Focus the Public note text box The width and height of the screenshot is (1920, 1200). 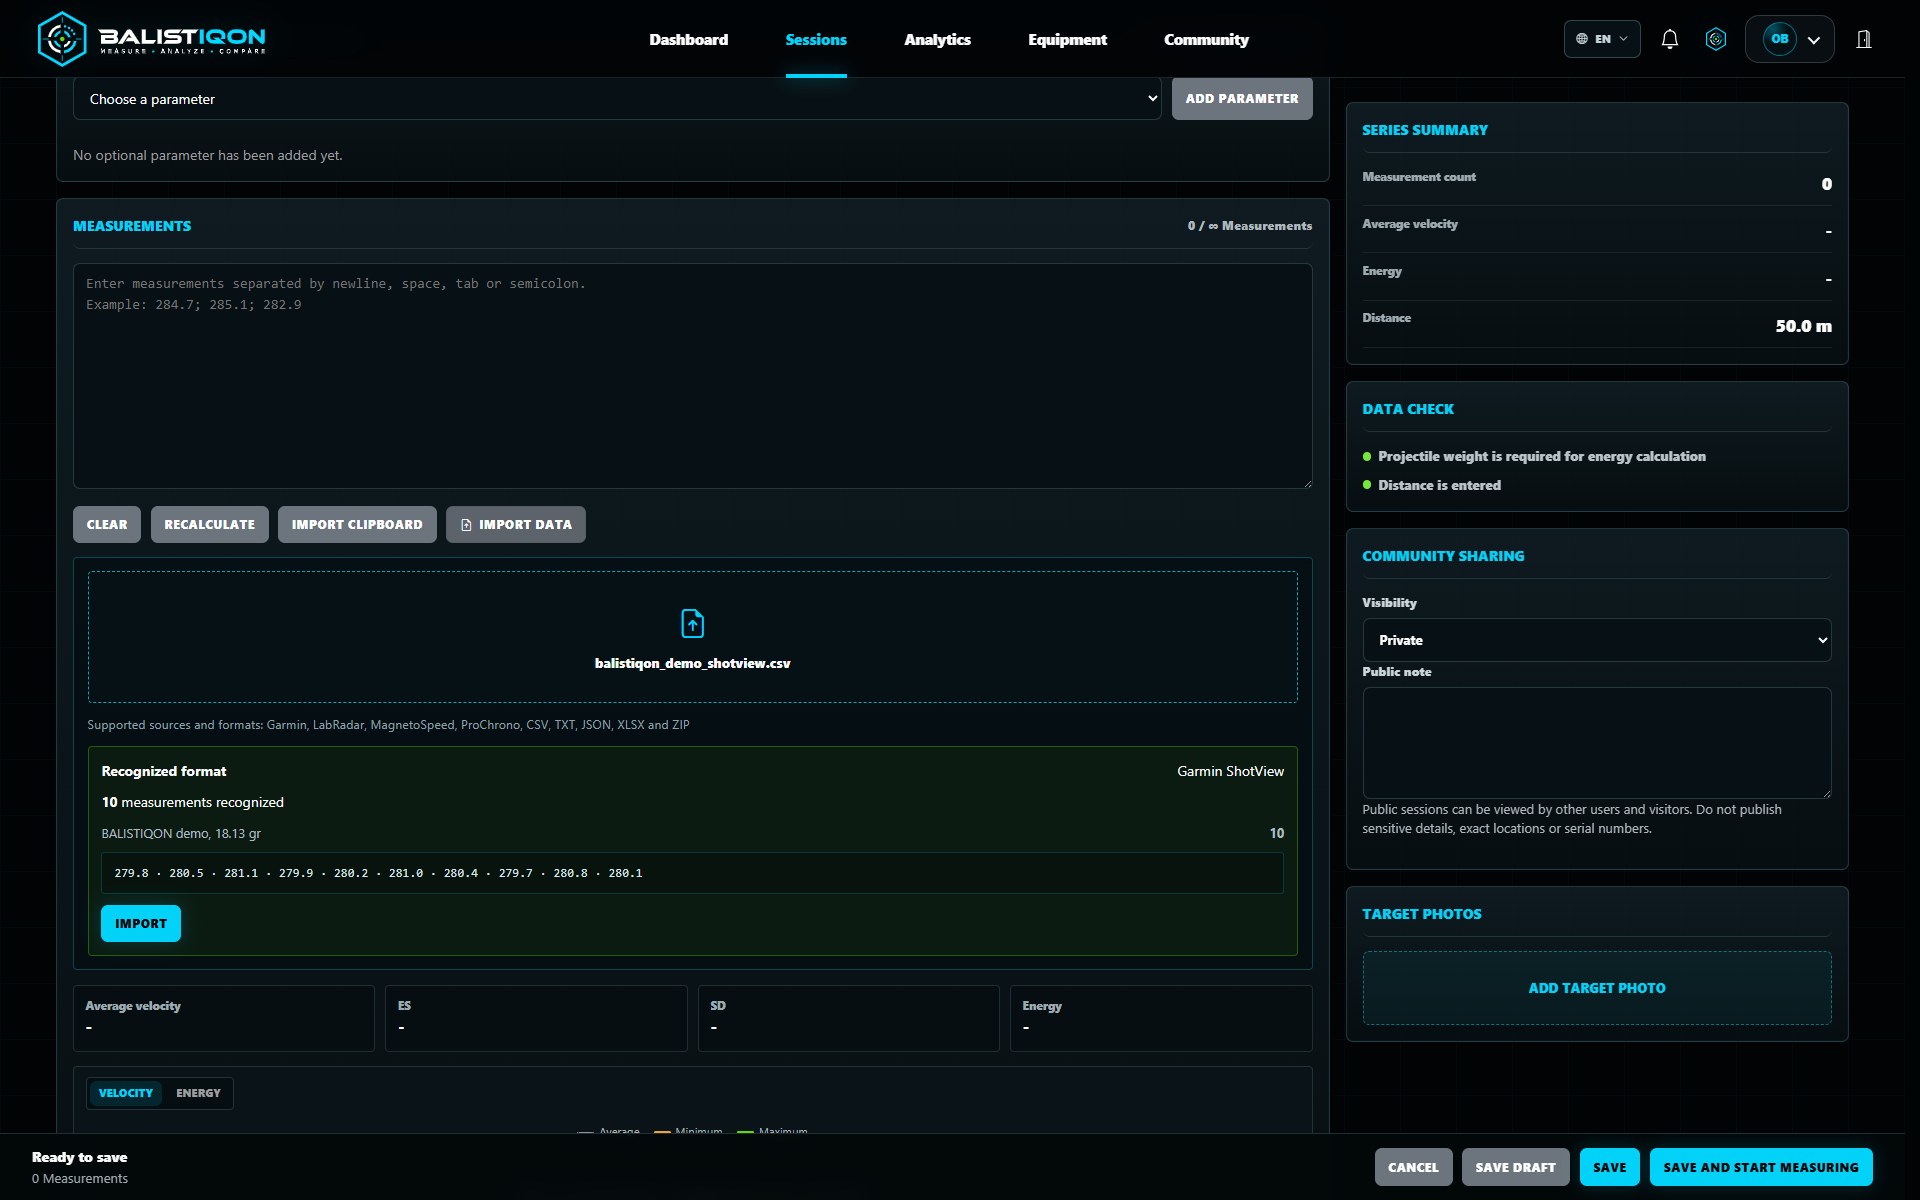1596,742
